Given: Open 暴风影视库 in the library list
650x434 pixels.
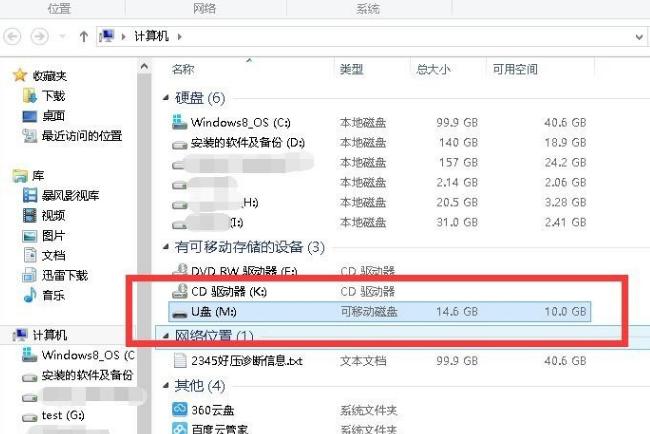Looking at the screenshot, I should (70, 195).
